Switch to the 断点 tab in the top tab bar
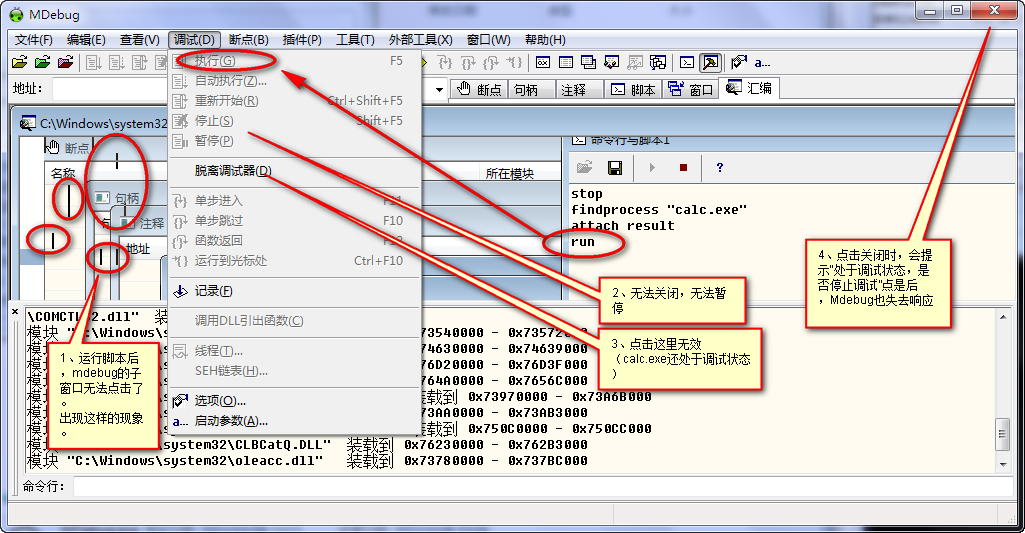This screenshot has height=533, width=1025. coord(480,90)
